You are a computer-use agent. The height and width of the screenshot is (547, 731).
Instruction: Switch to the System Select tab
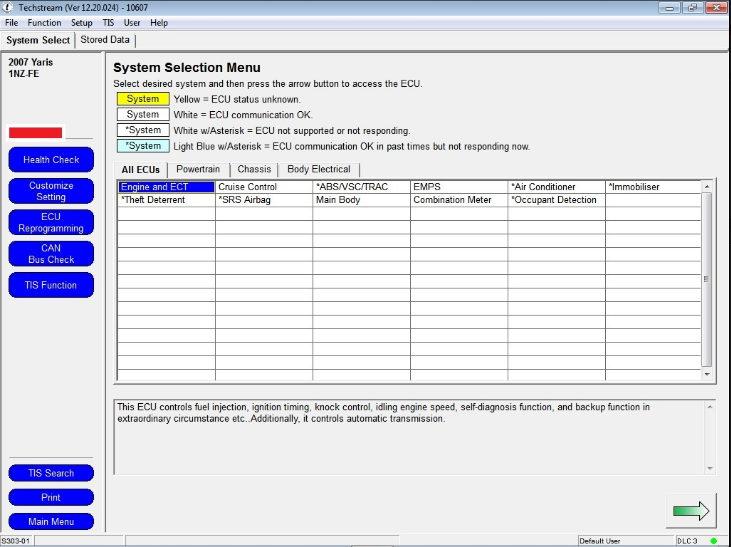38,40
